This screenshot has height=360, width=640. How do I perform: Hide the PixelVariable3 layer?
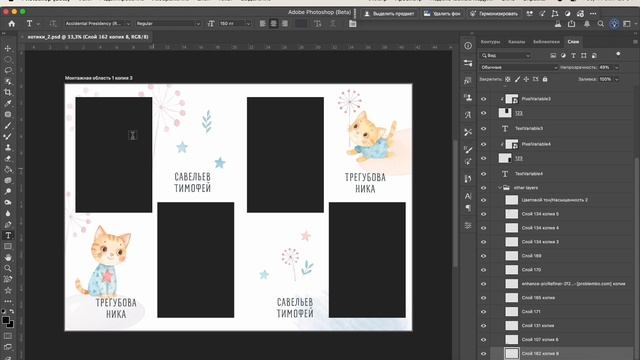(x=484, y=99)
